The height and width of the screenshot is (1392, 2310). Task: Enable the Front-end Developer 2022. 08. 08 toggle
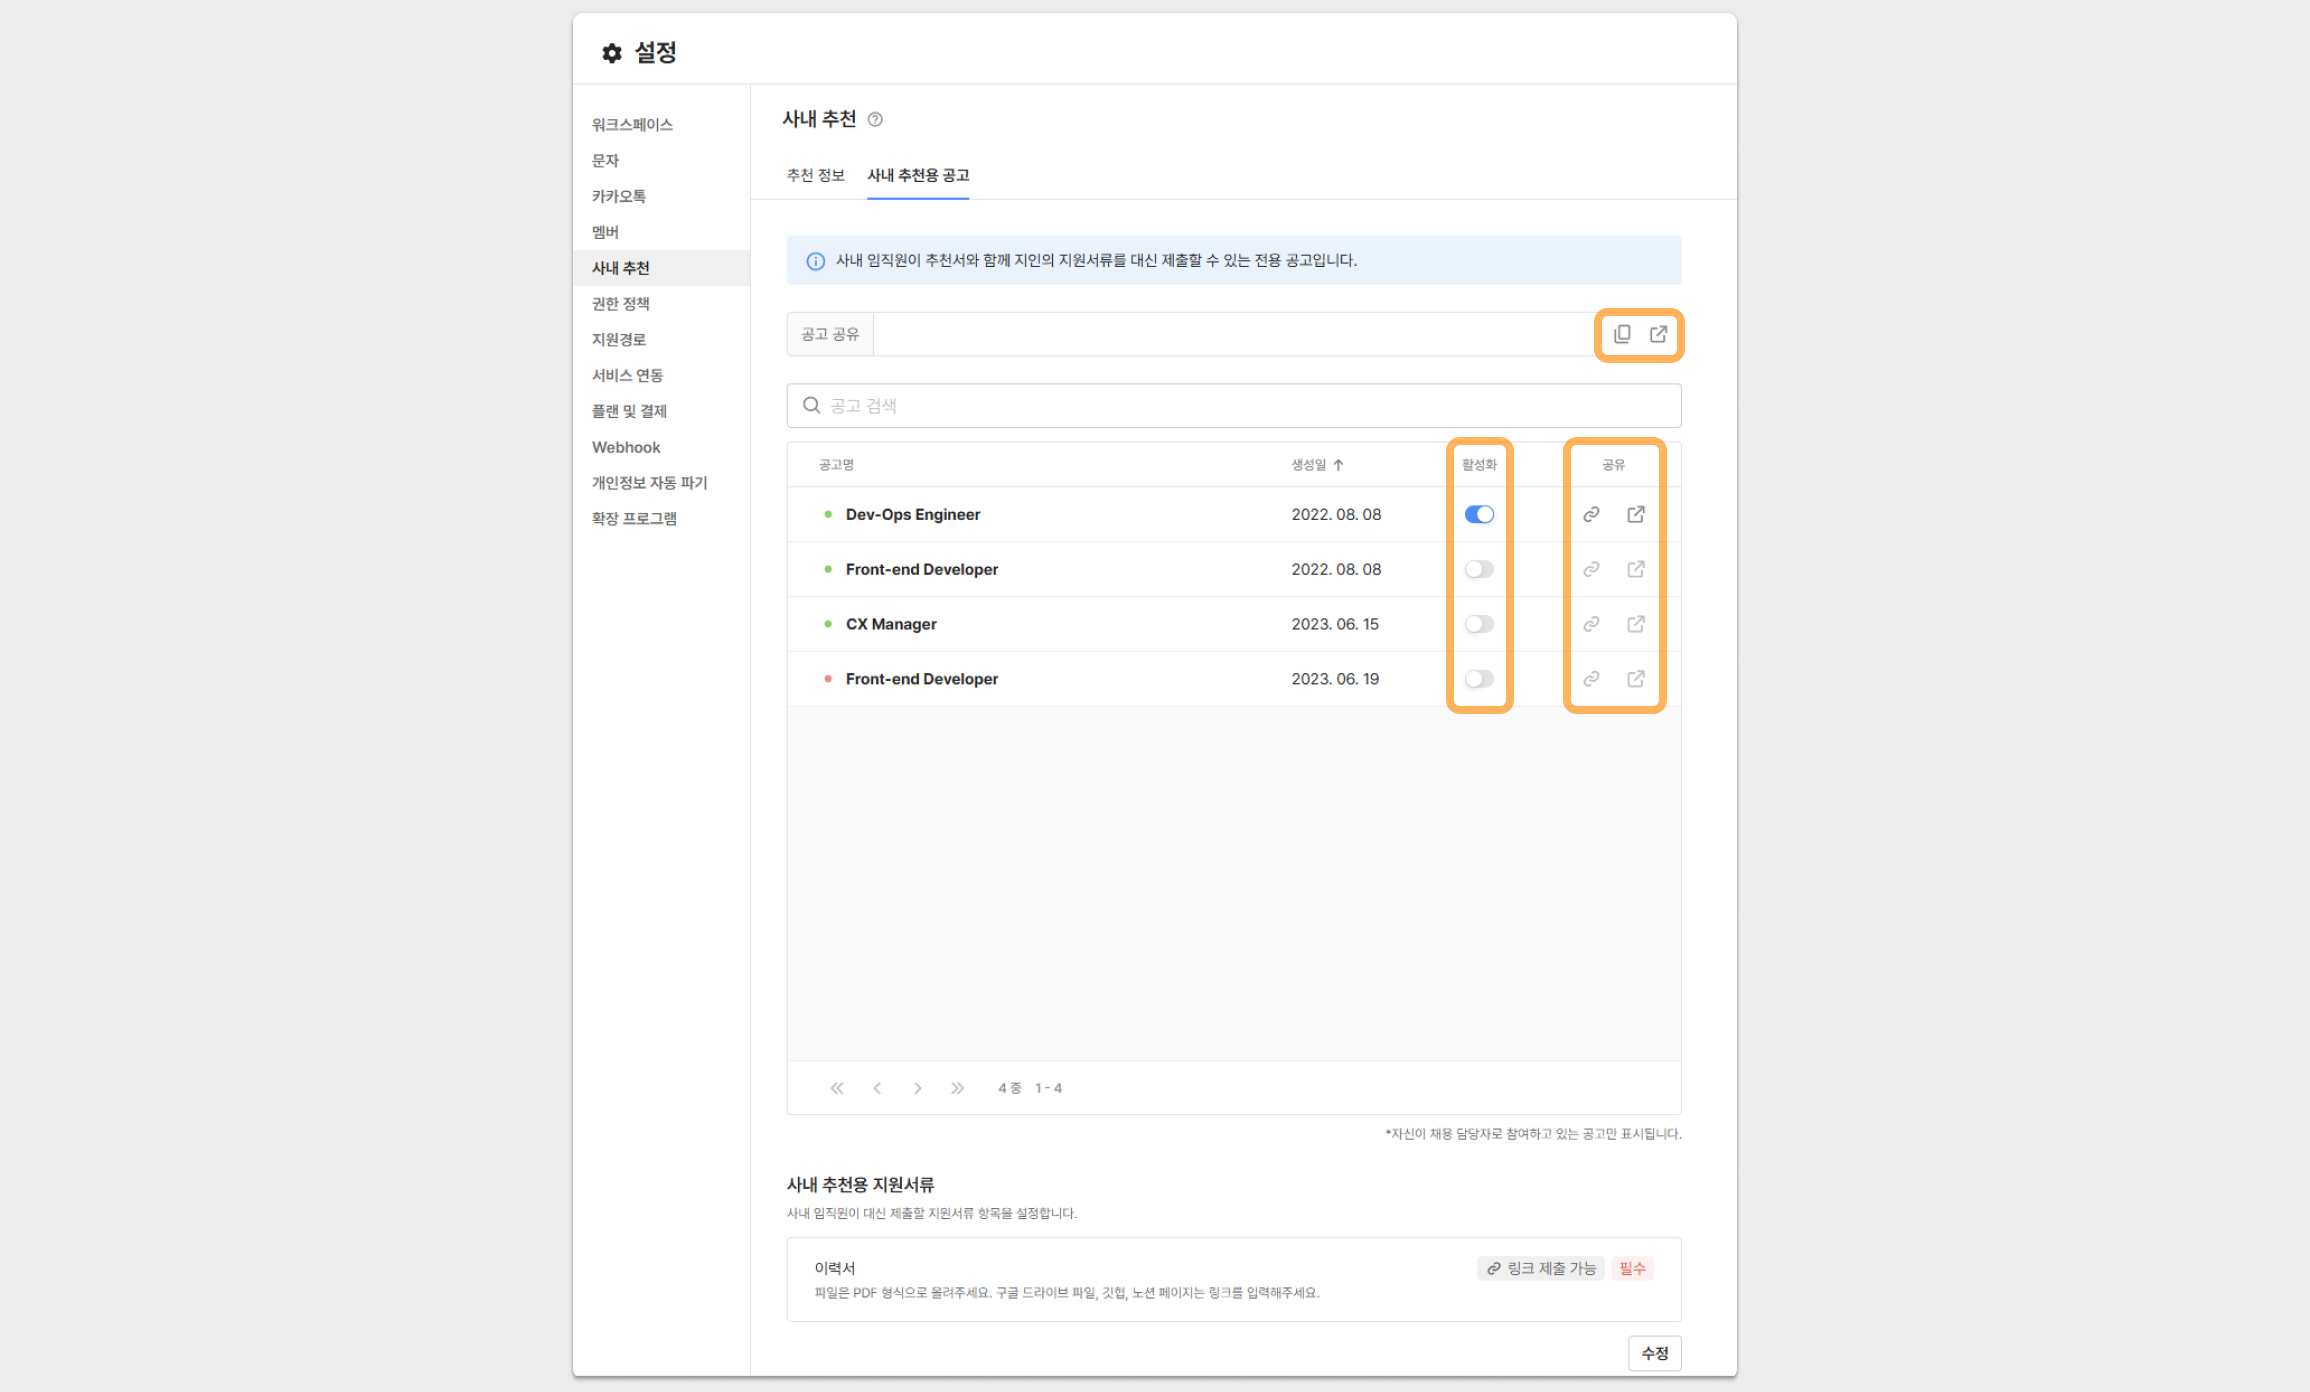coord(1479,569)
